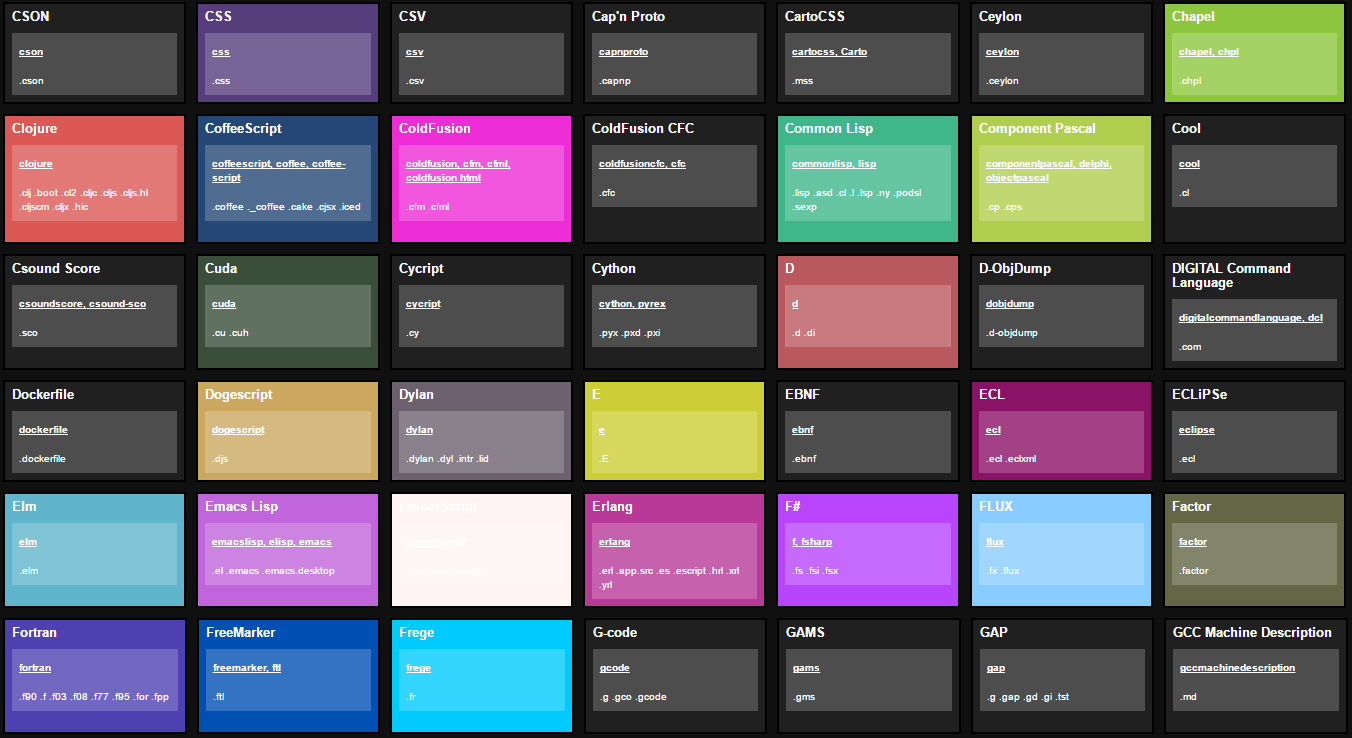Follow the 'dylan' link
Viewport: 1352px width, 738px height.
pos(419,430)
